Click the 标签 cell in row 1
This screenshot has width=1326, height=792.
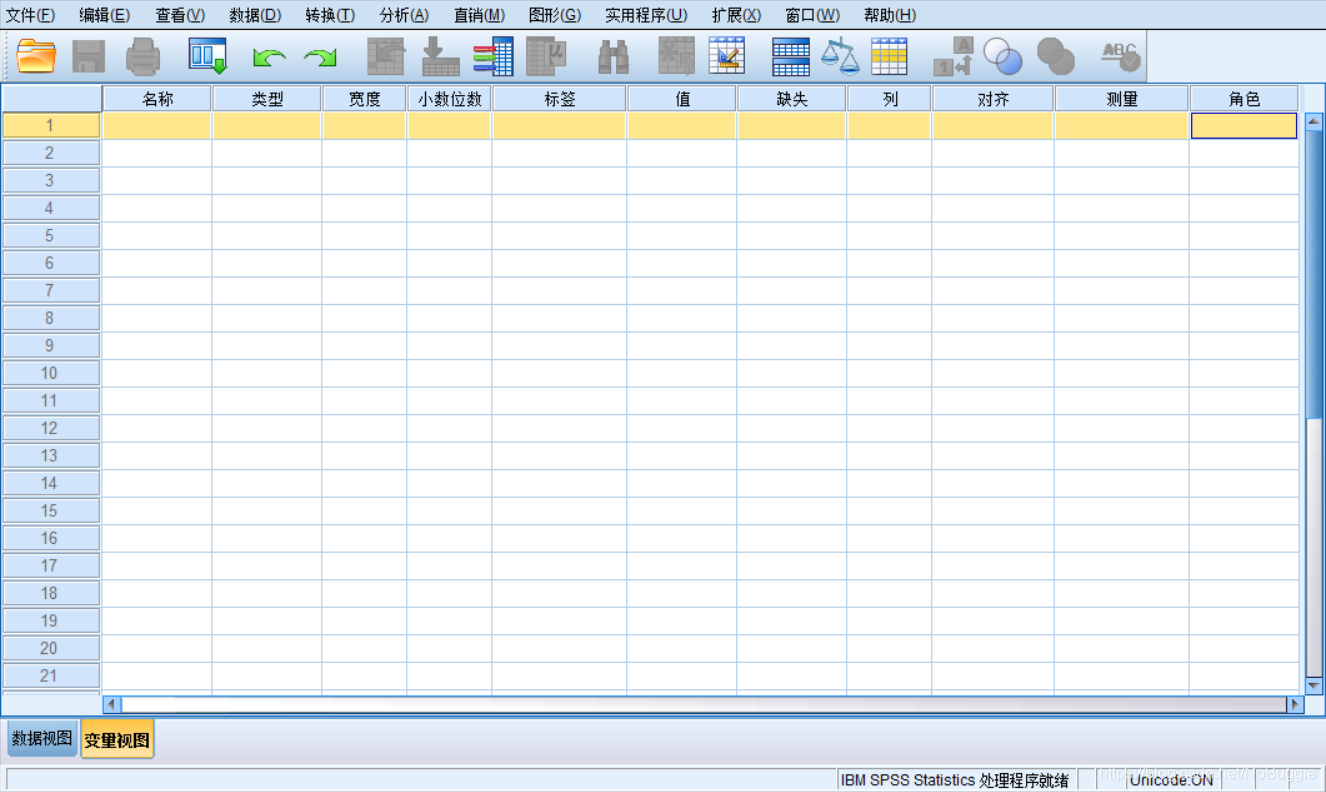click(x=559, y=126)
